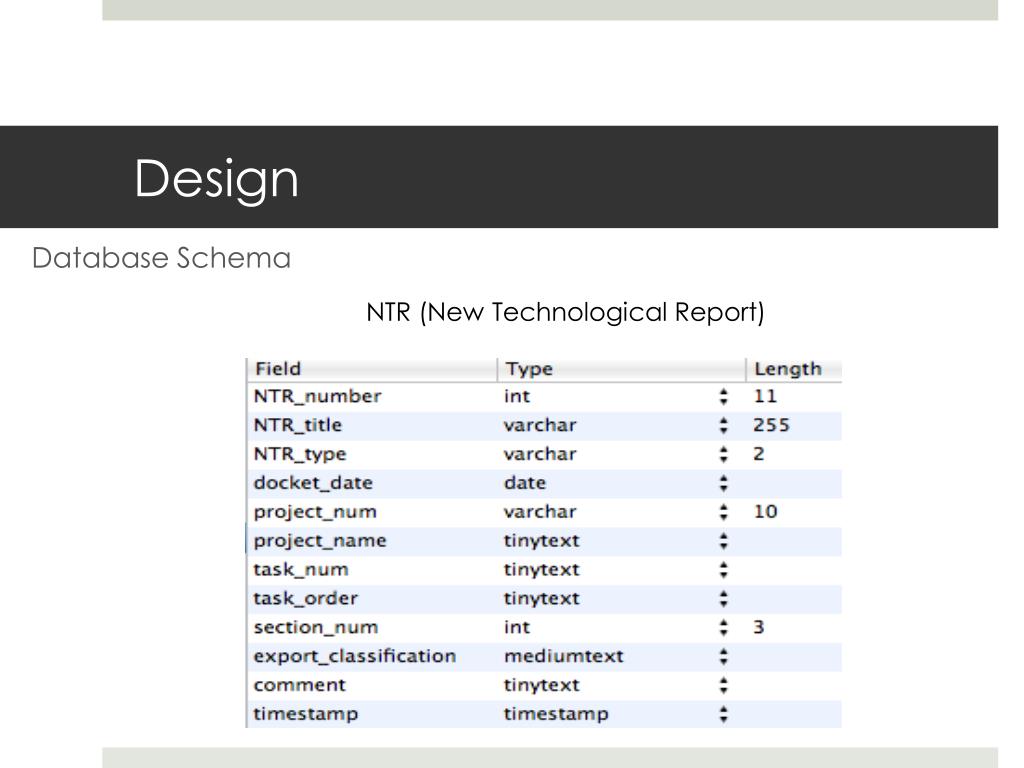Click the Database Schema subtitle
1024x768 pixels.
point(161,258)
